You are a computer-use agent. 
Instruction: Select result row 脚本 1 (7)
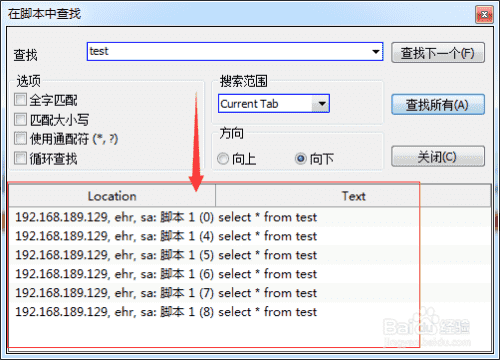249,293
